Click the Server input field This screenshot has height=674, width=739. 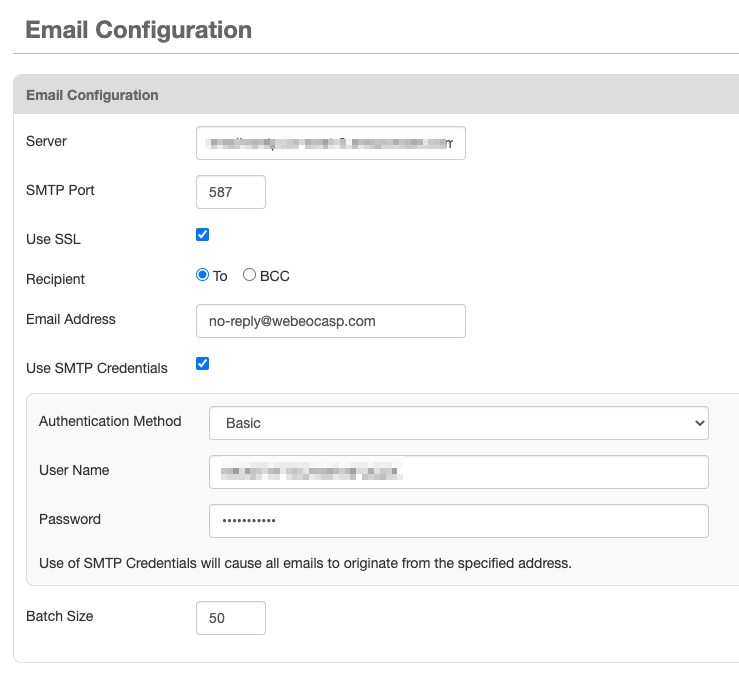click(x=330, y=143)
